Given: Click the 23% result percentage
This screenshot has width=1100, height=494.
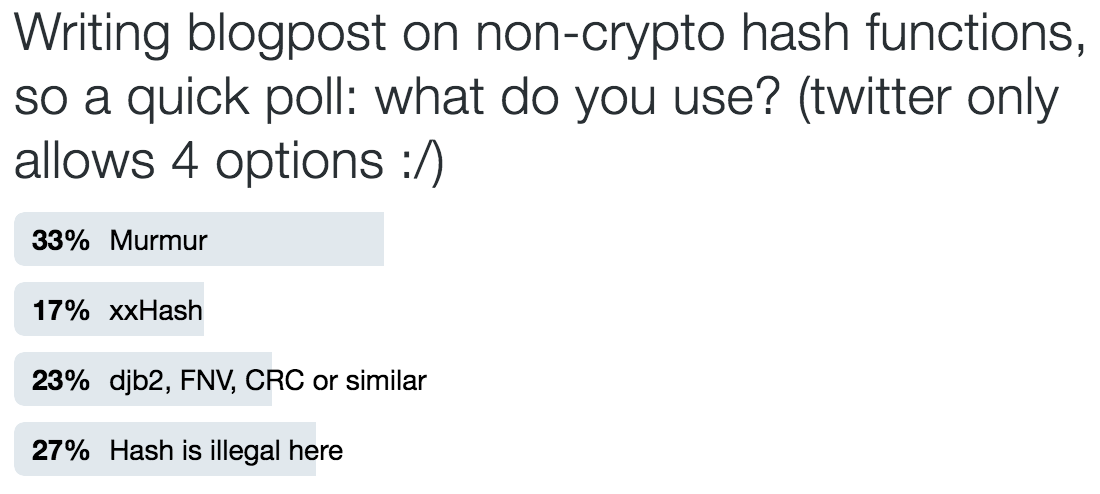Looking at the screenshot, I should 61,380.
